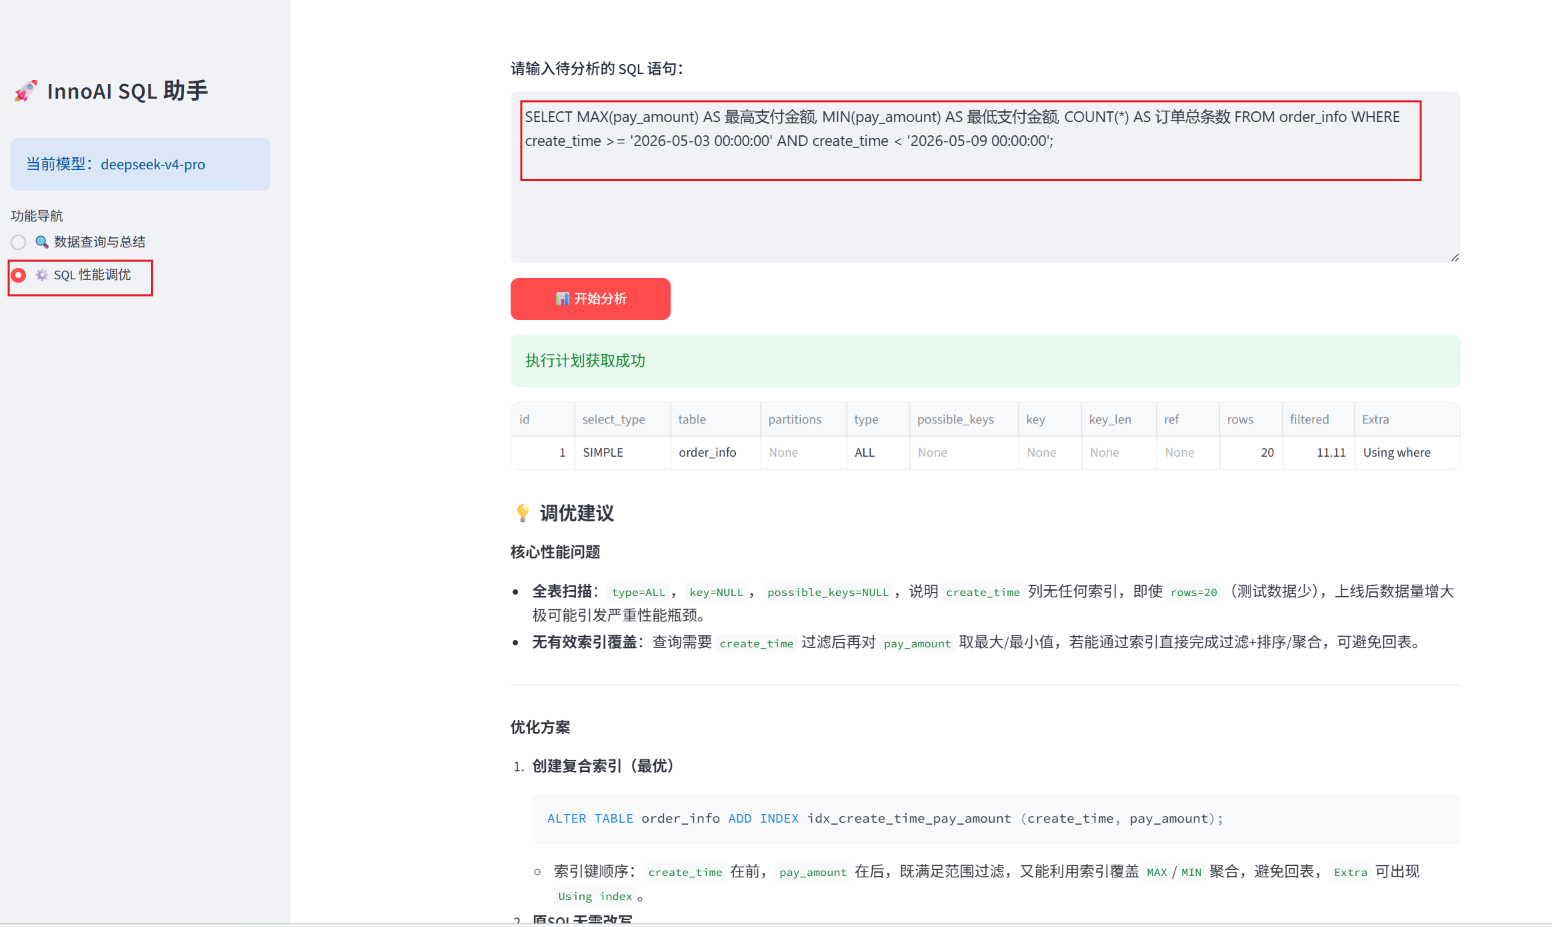Click the table column header
Screen dimensions: 1552x927
715,420
